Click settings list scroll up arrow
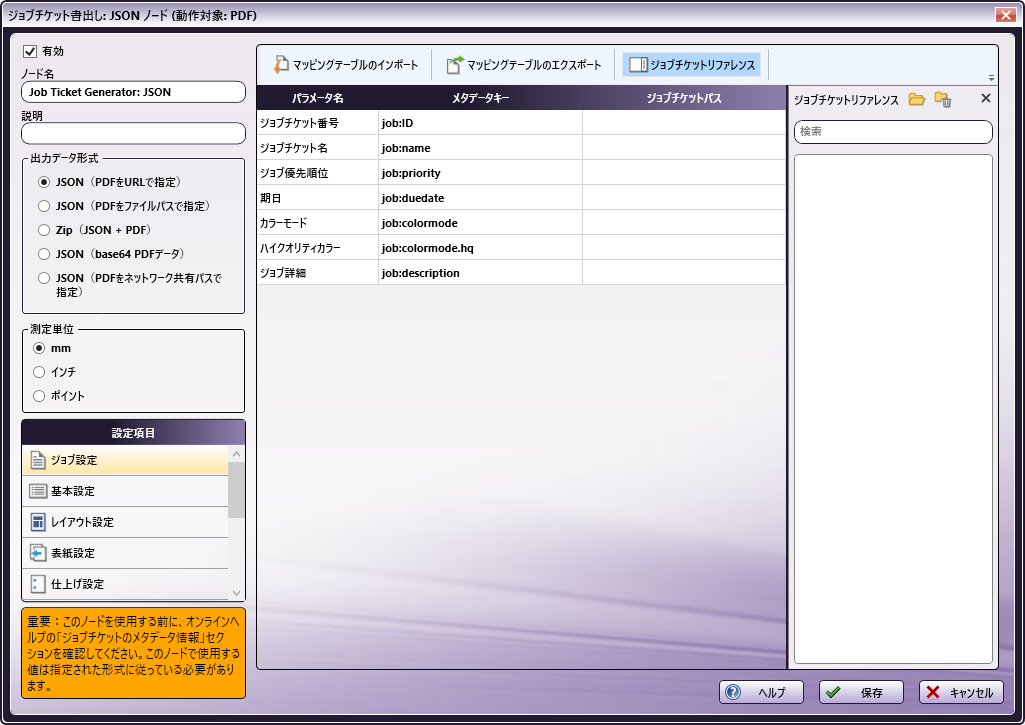The height and width of the screenshot is (725, 1025). (x=237, y=454)
